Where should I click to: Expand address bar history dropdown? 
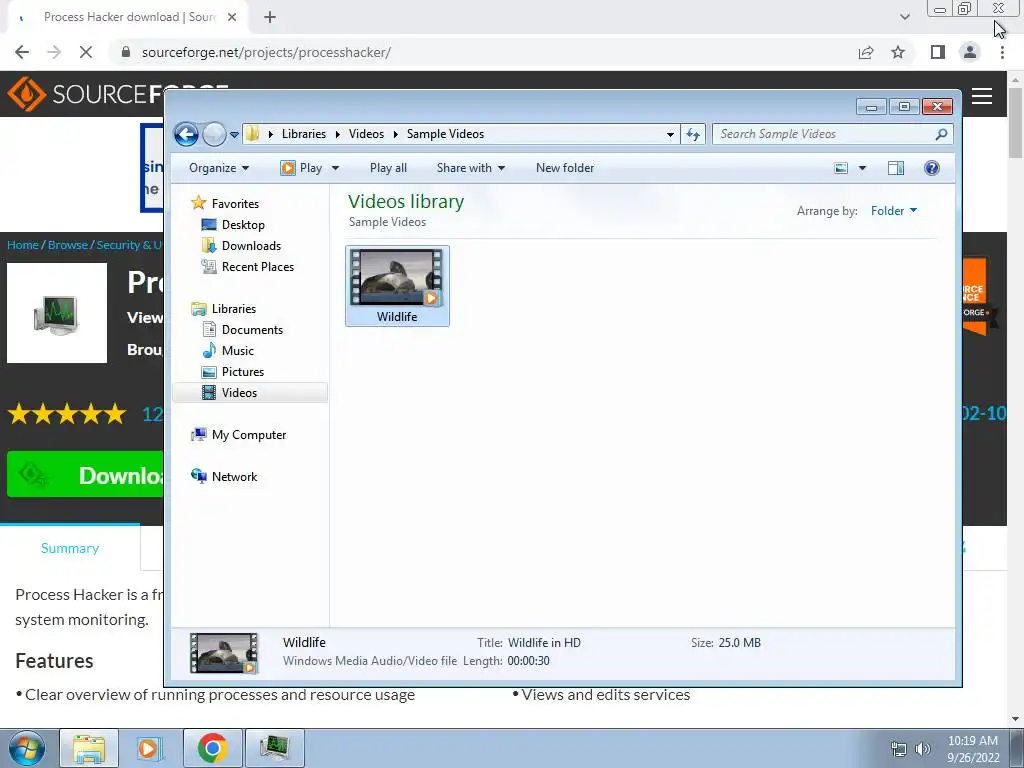(x=670, y=135)
